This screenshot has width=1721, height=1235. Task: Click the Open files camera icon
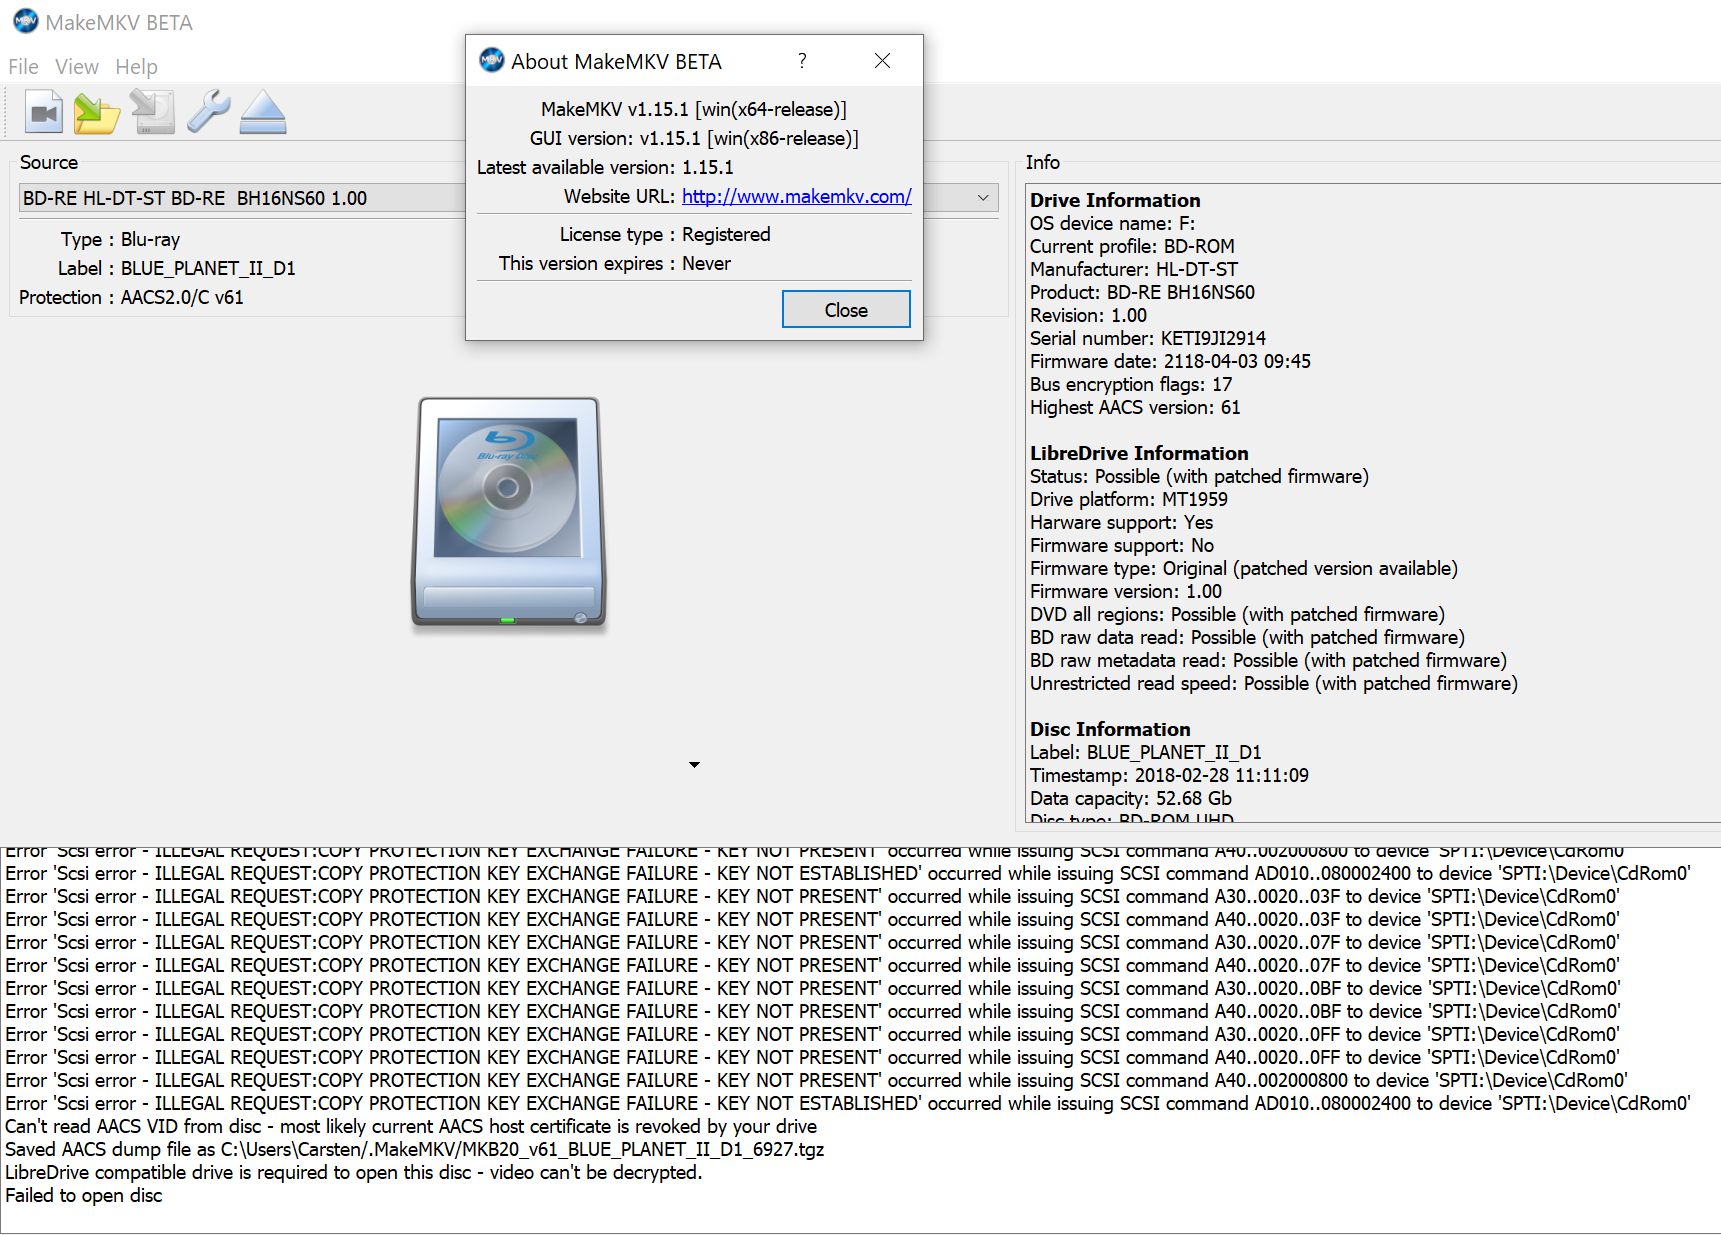[44, 112]
